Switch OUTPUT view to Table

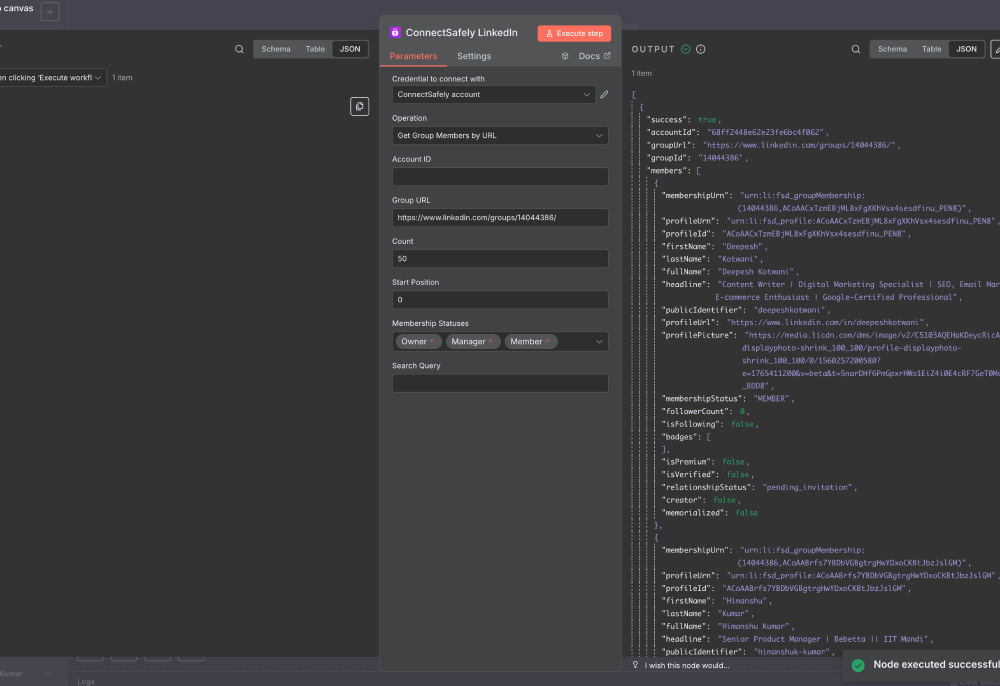click(931, 48)
